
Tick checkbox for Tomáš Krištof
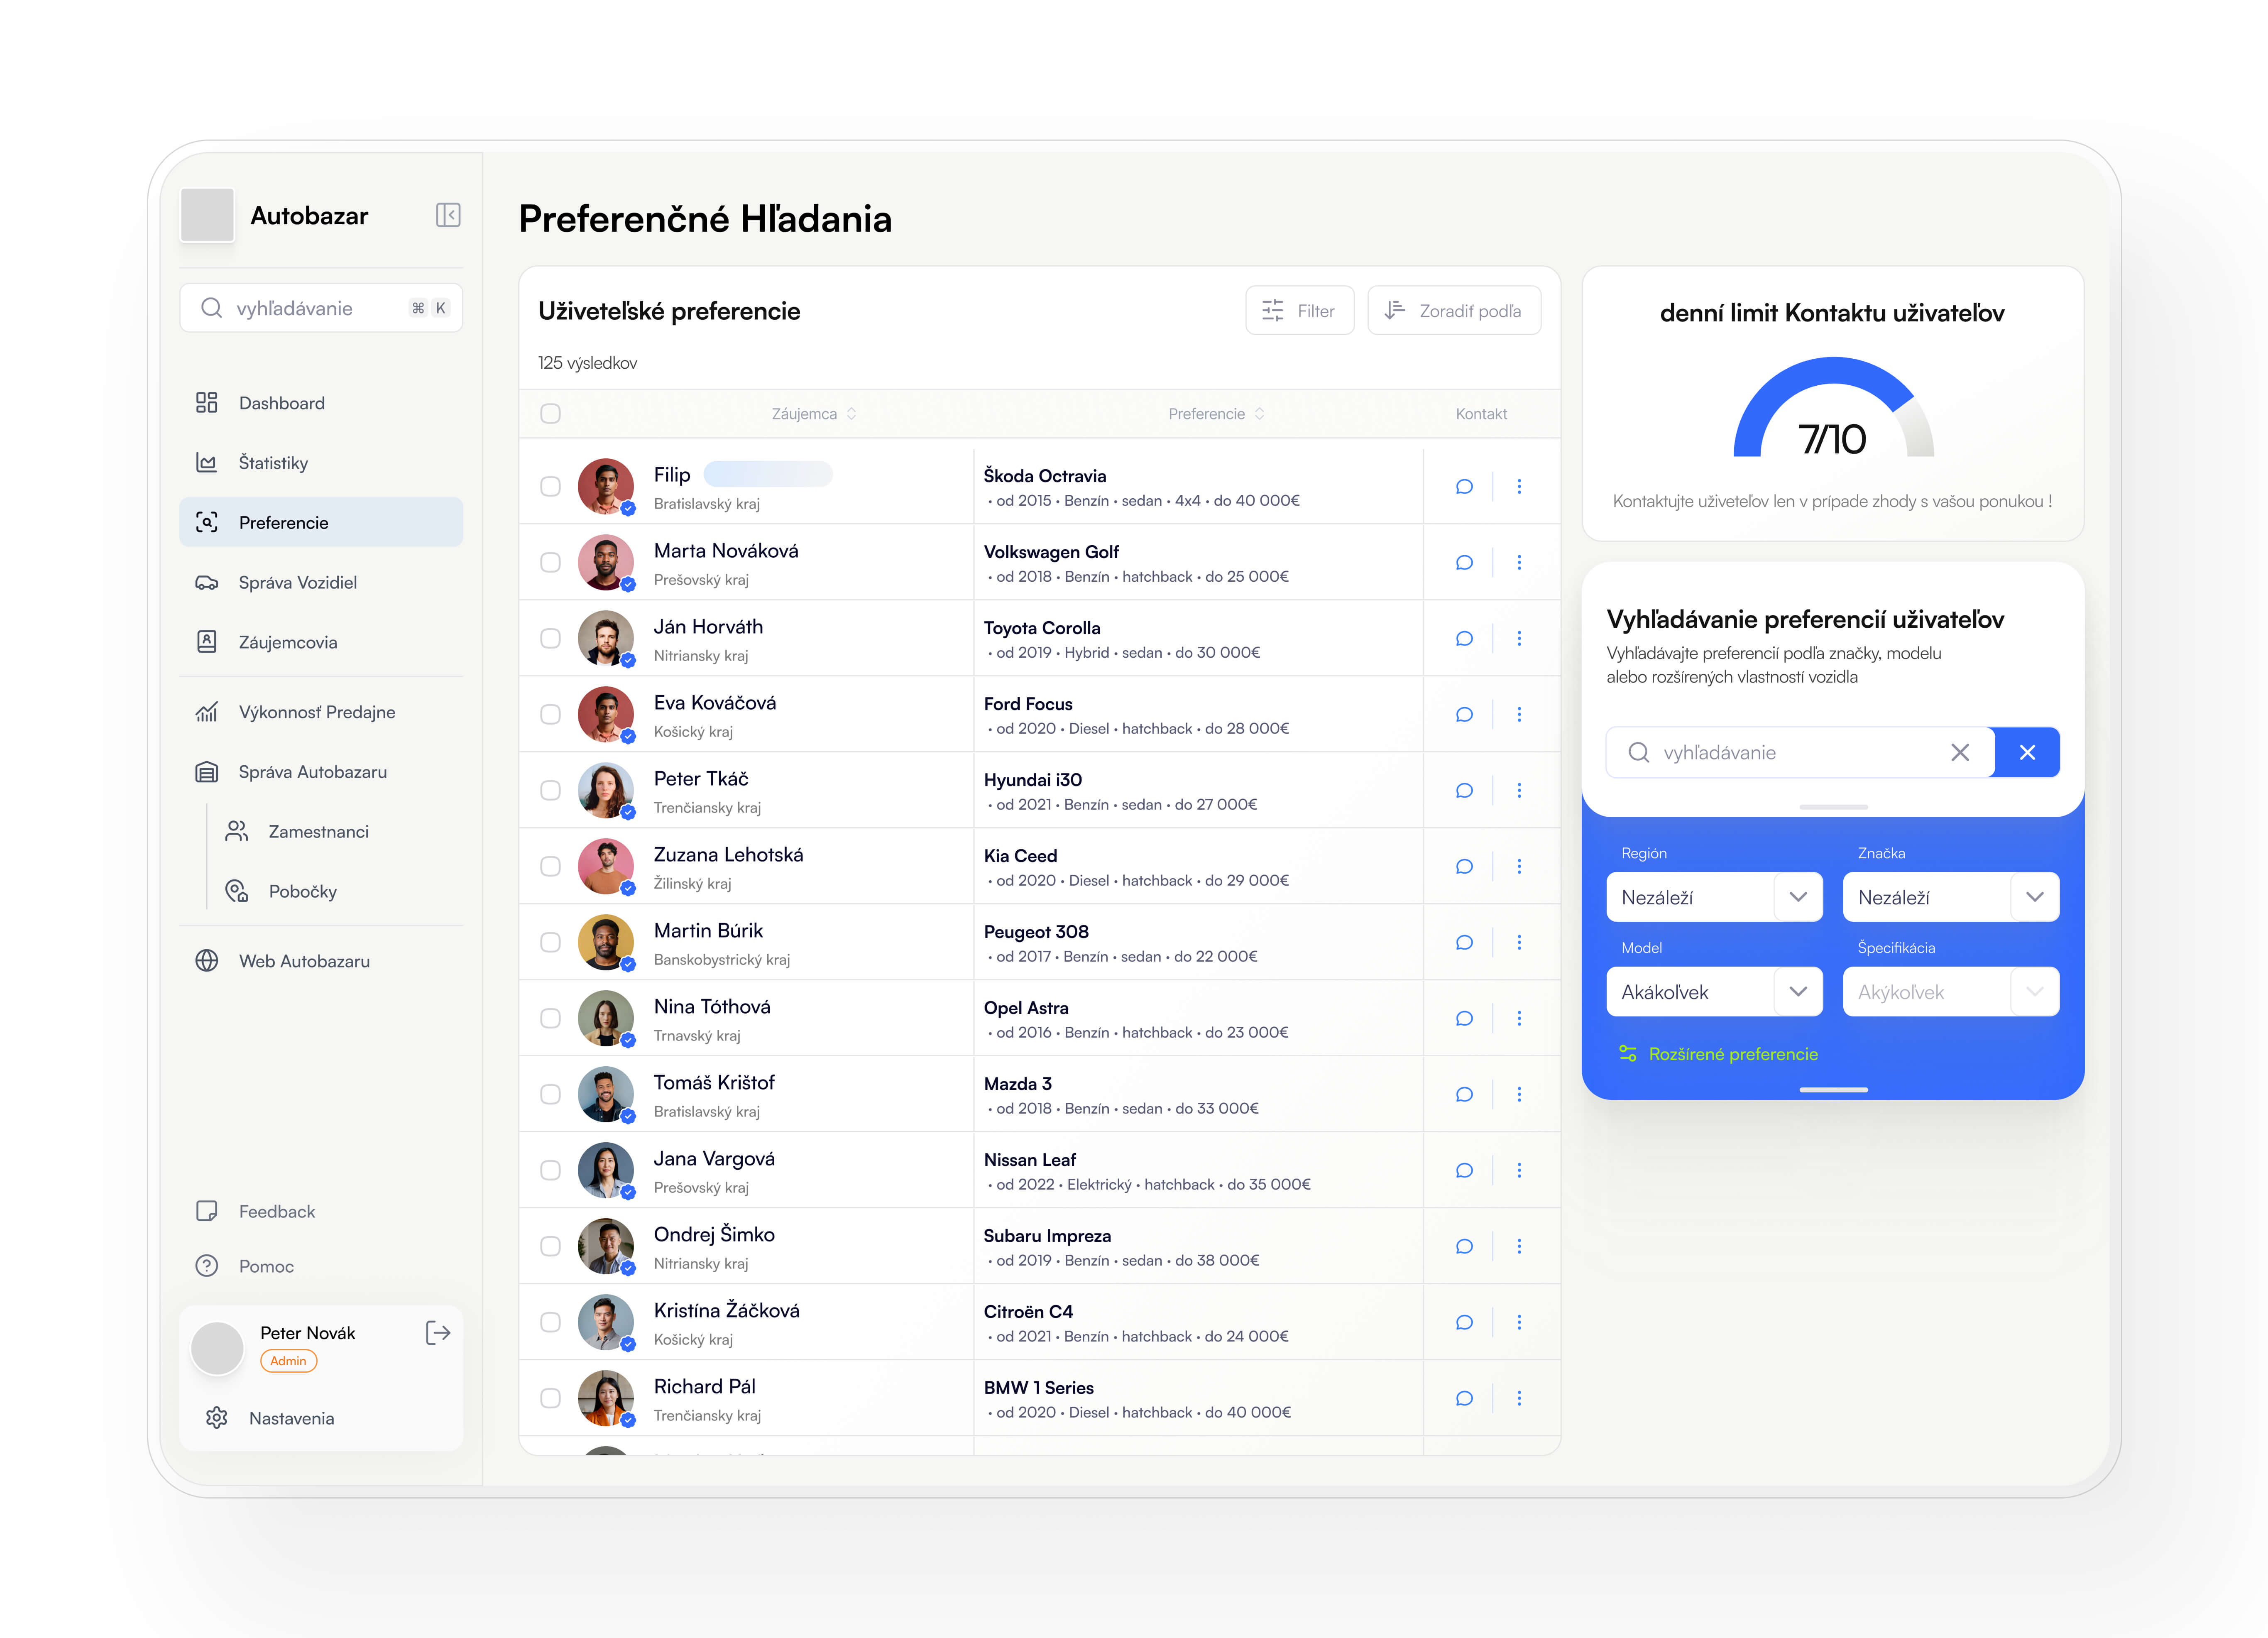pyautogui.click(x=550, y=1094)
